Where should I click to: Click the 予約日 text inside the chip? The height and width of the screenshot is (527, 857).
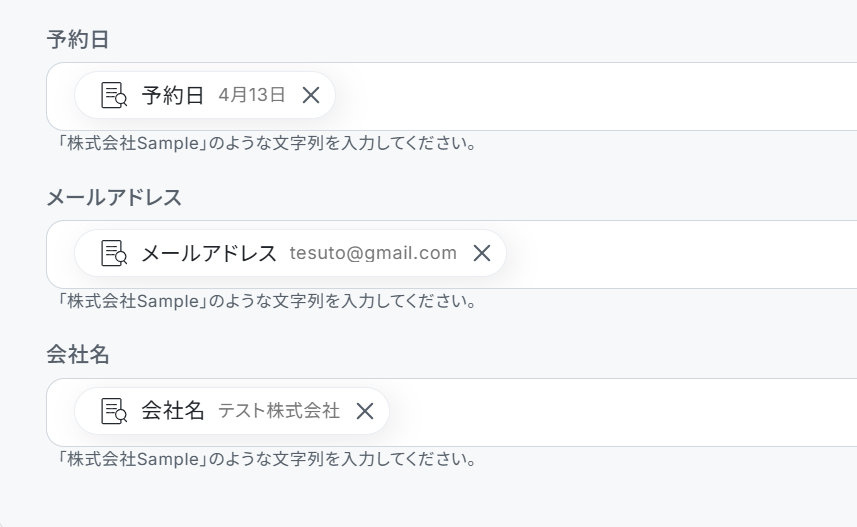point(173,95)
